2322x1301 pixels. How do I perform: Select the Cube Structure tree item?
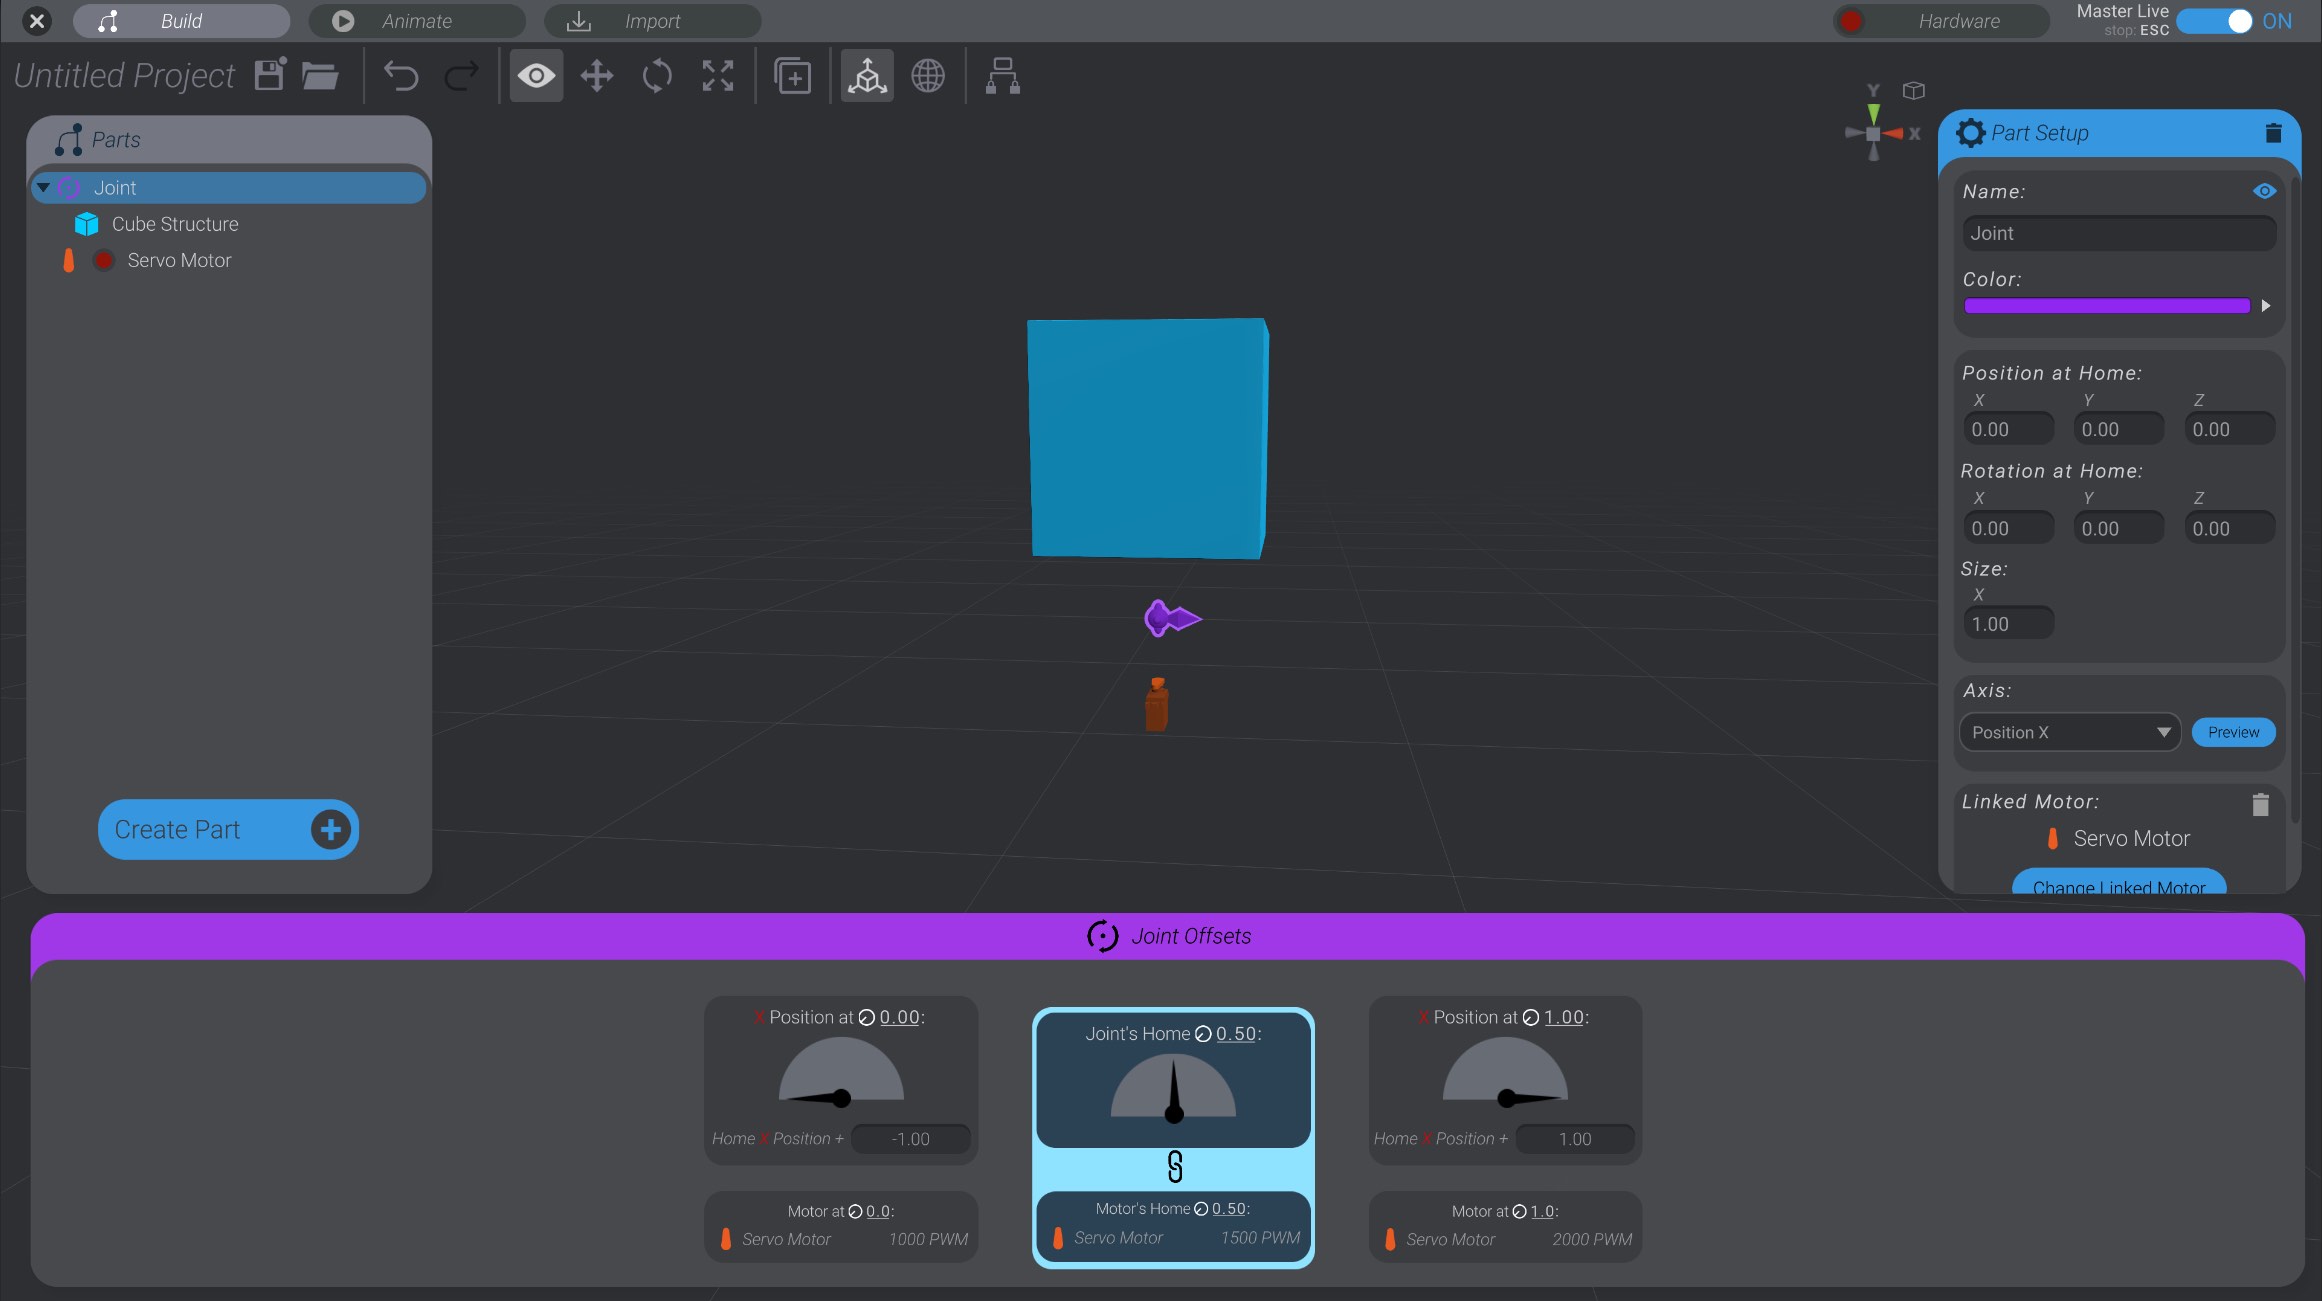click(x=176, y=223)
